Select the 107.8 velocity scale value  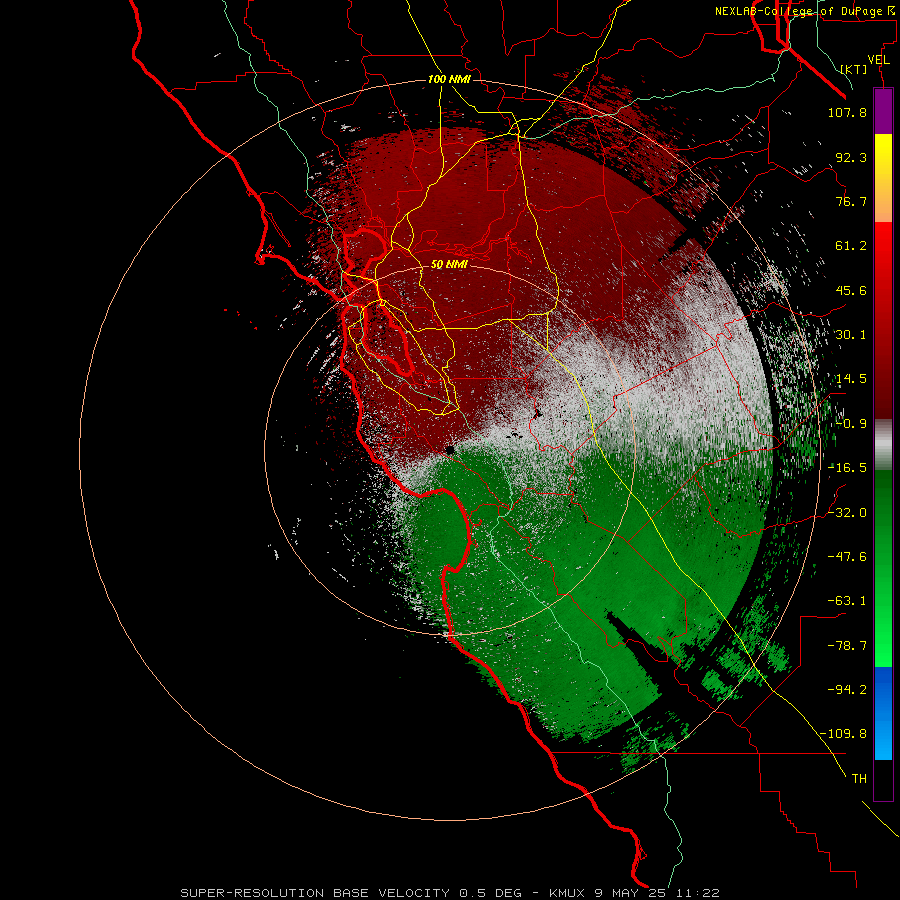[847, 112]
